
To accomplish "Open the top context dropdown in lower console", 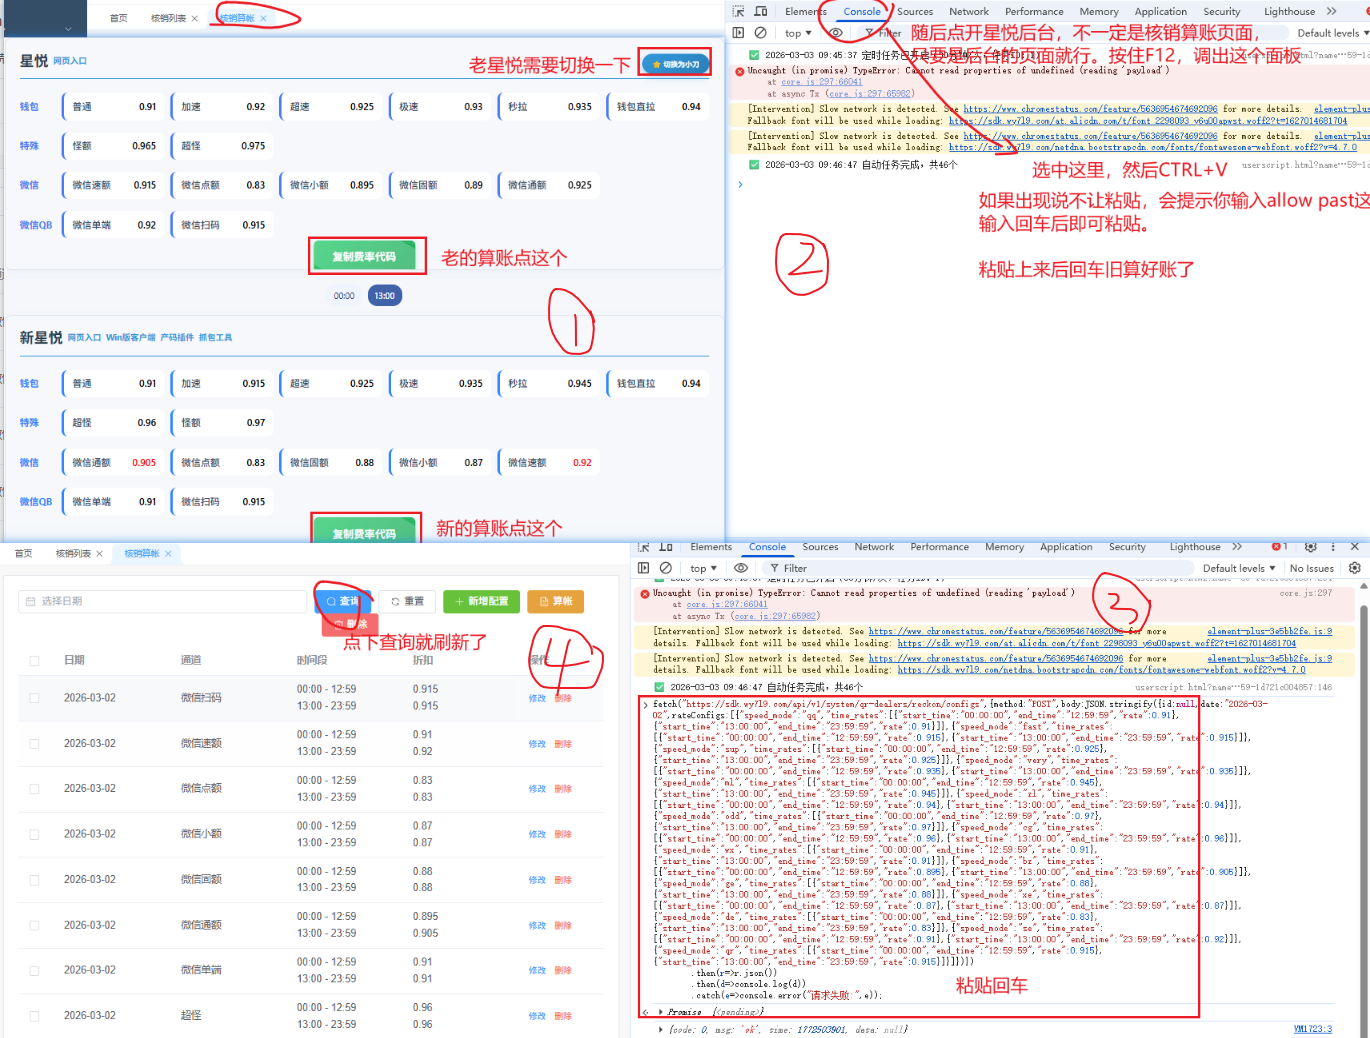I will [x=703, y=568].
